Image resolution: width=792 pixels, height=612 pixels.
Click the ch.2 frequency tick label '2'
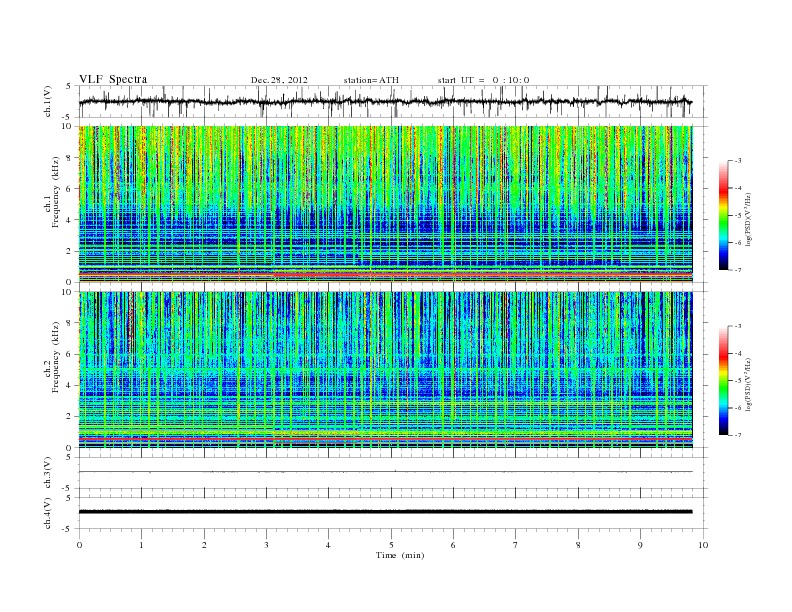point(69,417)
